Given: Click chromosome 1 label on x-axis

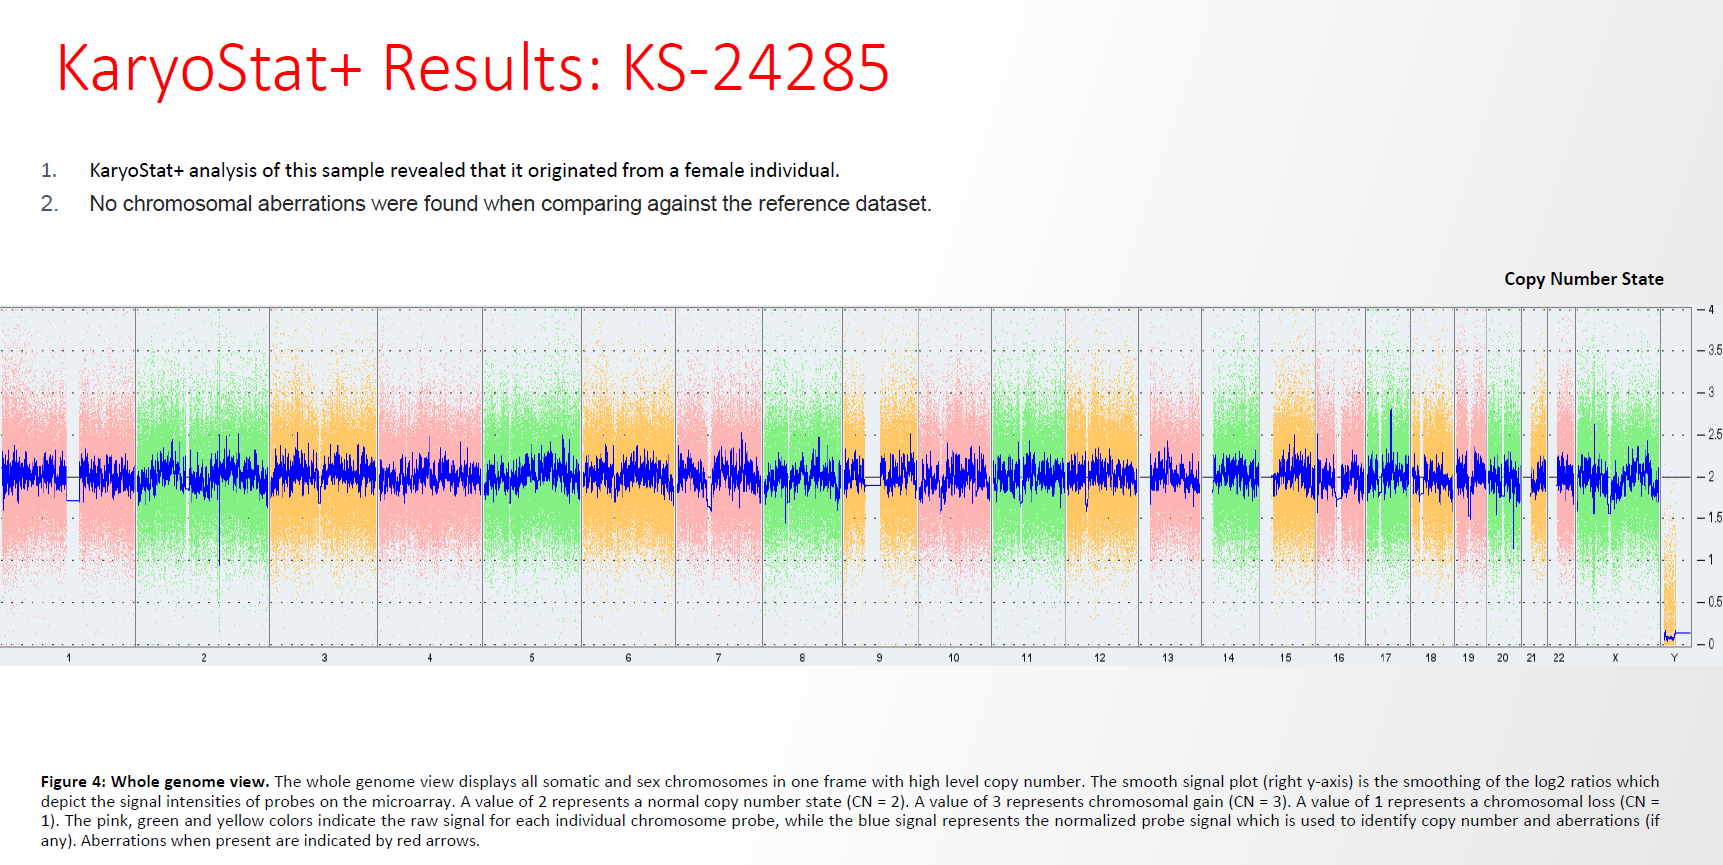Looking at the screenshot, I should click(69, 658).
